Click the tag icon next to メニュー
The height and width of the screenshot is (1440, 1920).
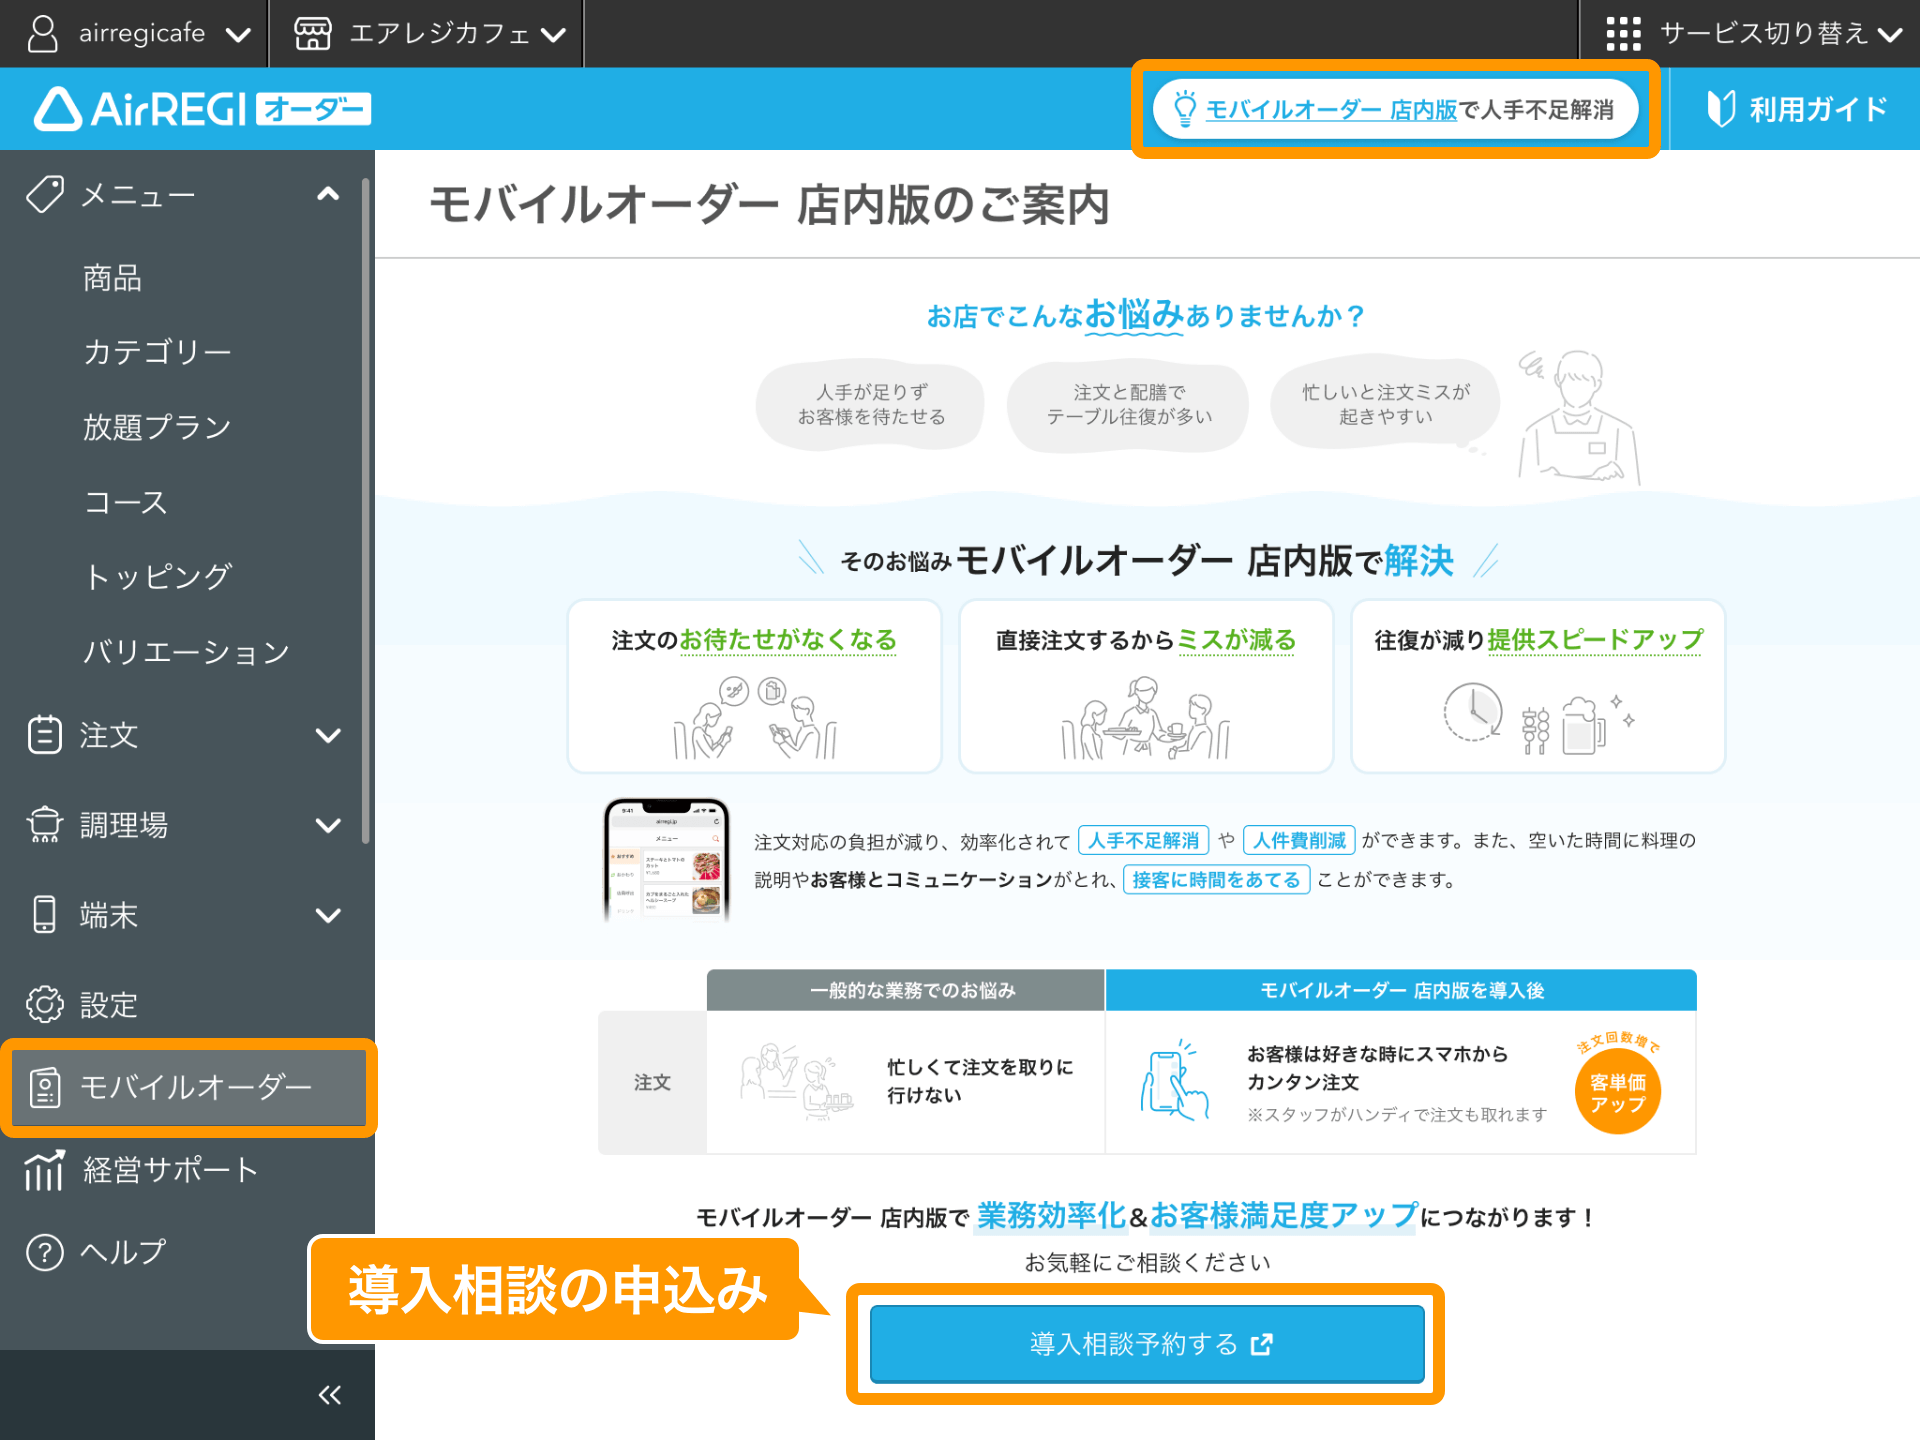[x=45, y=194]
